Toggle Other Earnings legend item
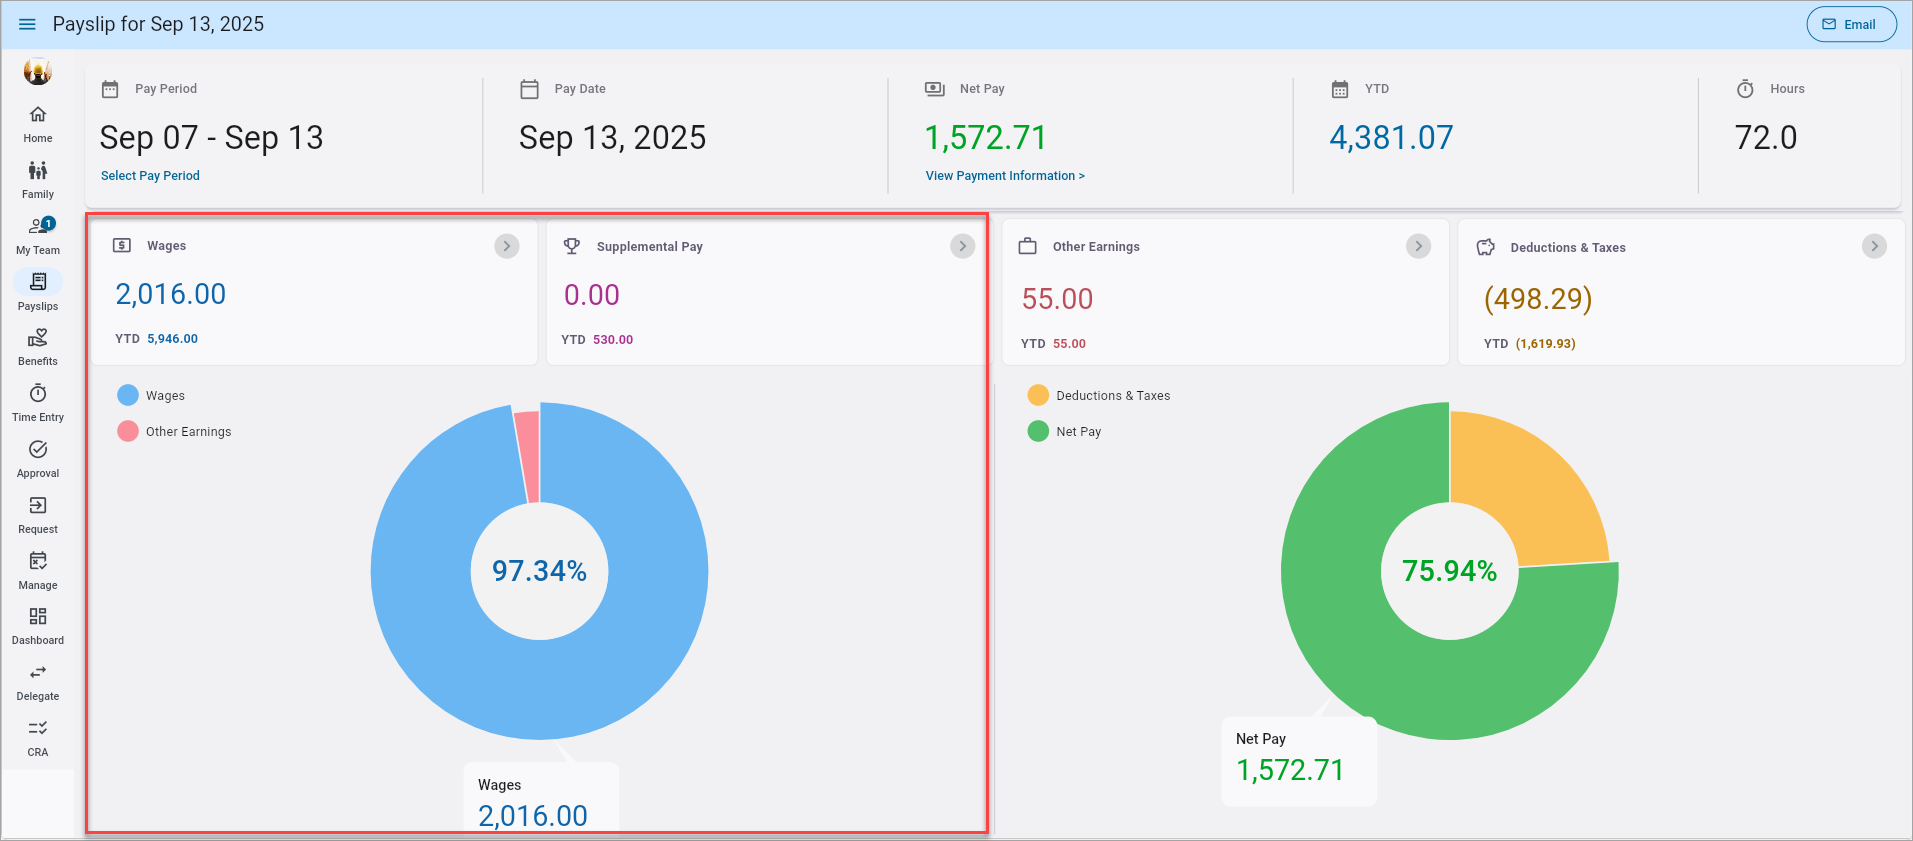This screenshot has height=841, width=1913. pos(174,432)
